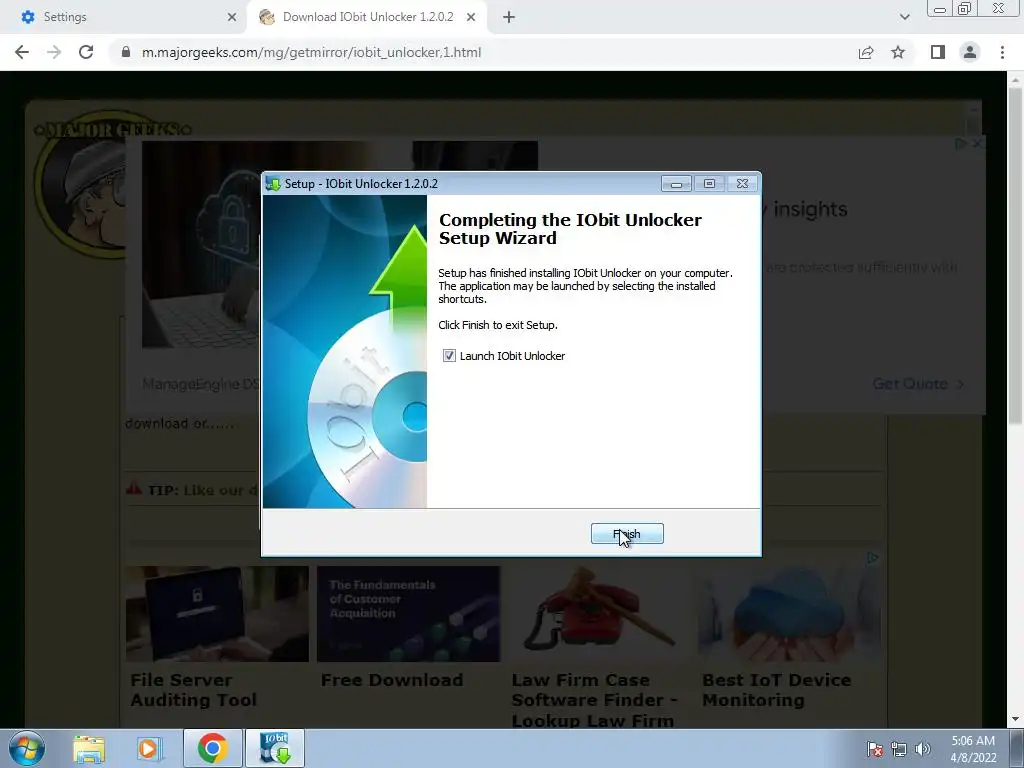Open Law Firm Case Software Finder ad
The width and height of the screenshot is (1024, 768).
(x=594, y=700)
